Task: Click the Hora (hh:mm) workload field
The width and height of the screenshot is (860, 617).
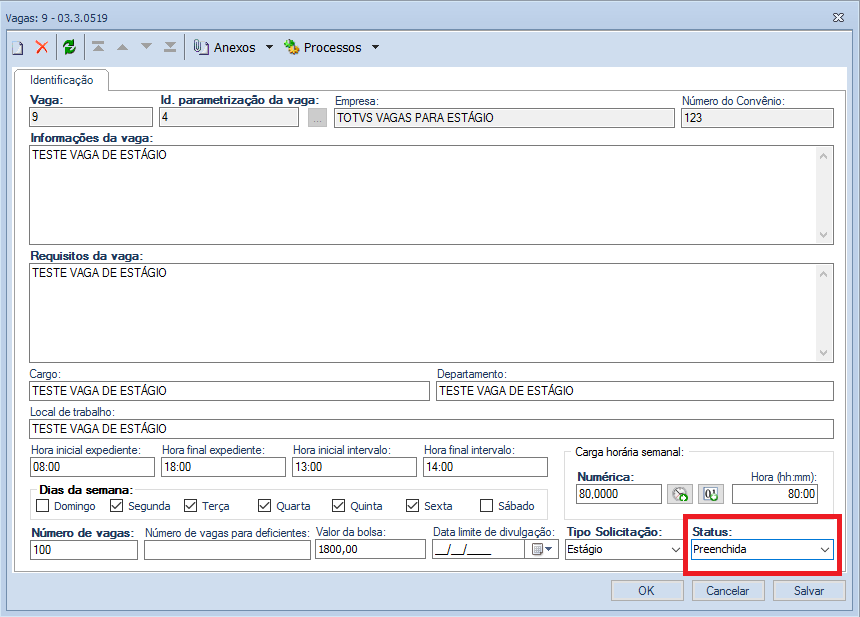Action: pyautogui.click(x=775, y=494)
